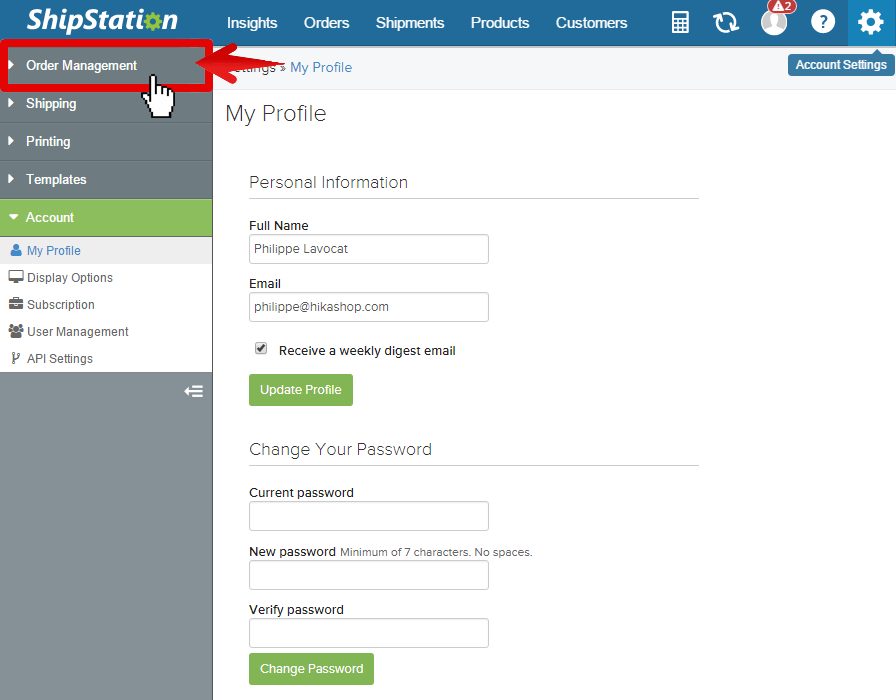Expand the Shipping section
Image resolution: width=896 pixels, height=700 pixels.
(x=106, y=103)
